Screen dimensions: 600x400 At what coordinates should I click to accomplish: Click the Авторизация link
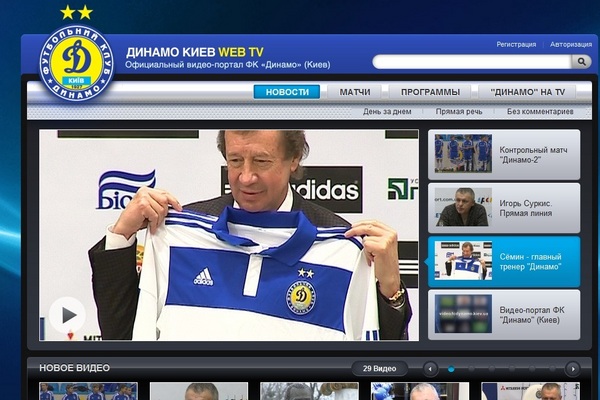570,44
